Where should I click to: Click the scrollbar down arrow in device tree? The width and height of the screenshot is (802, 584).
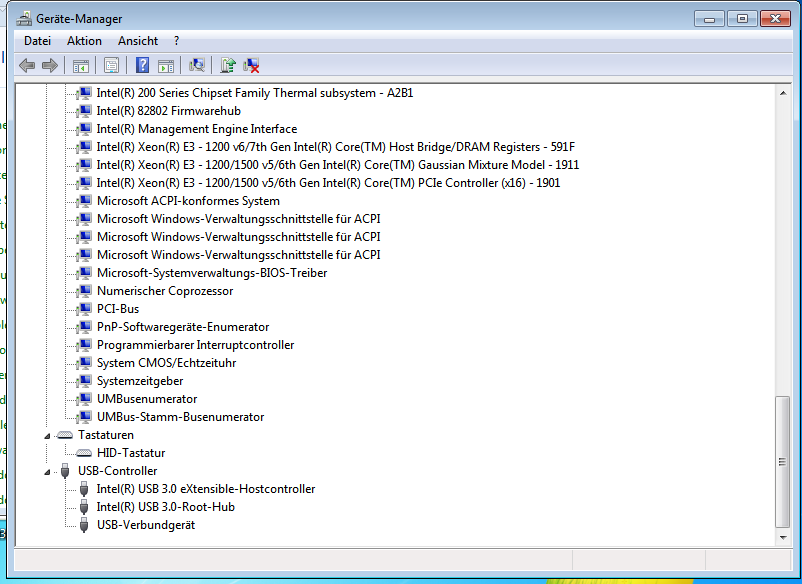pos(783,537)
